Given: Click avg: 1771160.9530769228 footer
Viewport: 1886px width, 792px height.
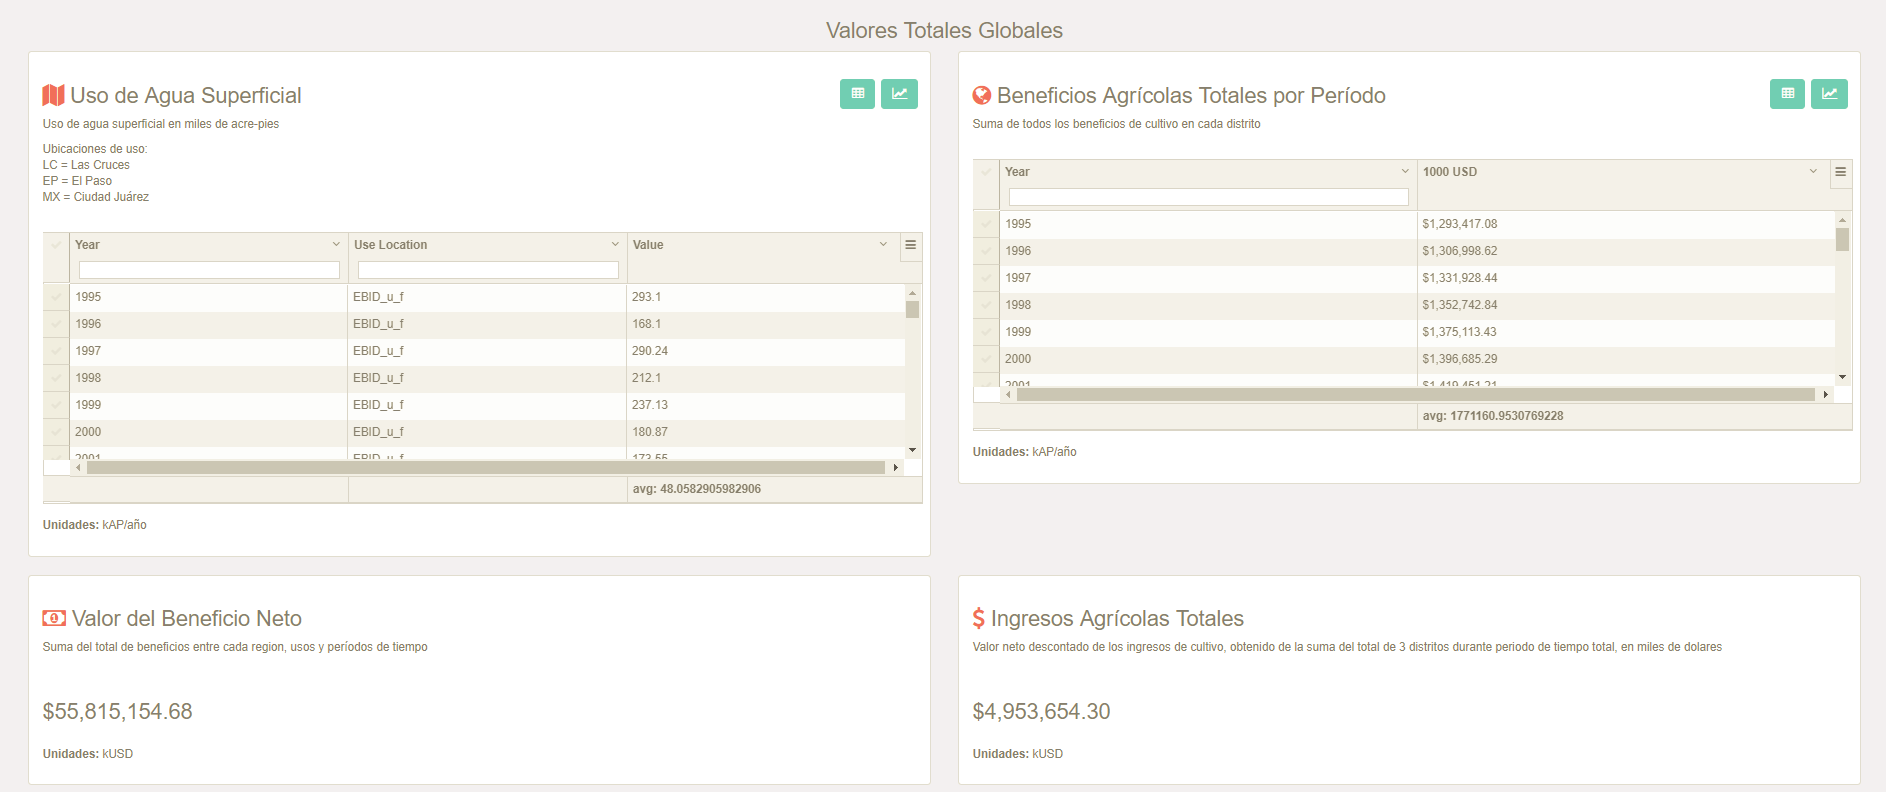Looking at the screenshot, I should coord(1493,416).
